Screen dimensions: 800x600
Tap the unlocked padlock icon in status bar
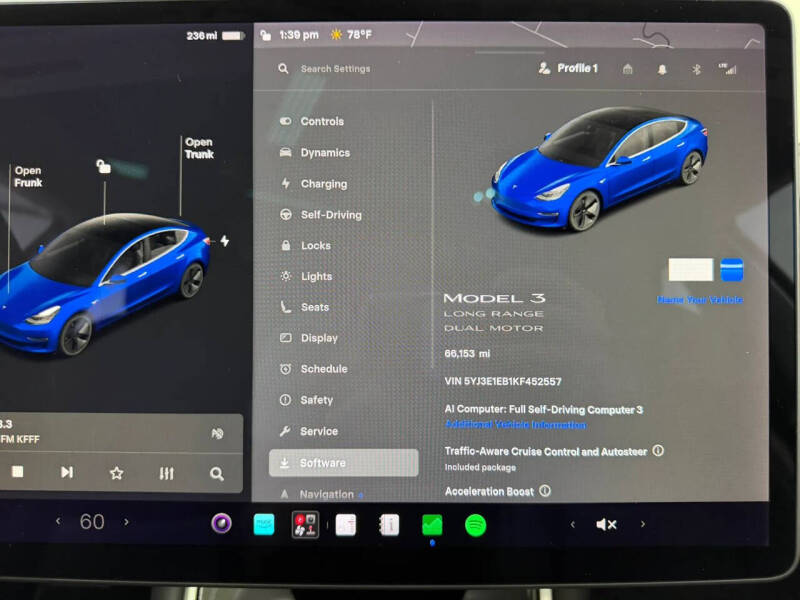click(265, 35)
